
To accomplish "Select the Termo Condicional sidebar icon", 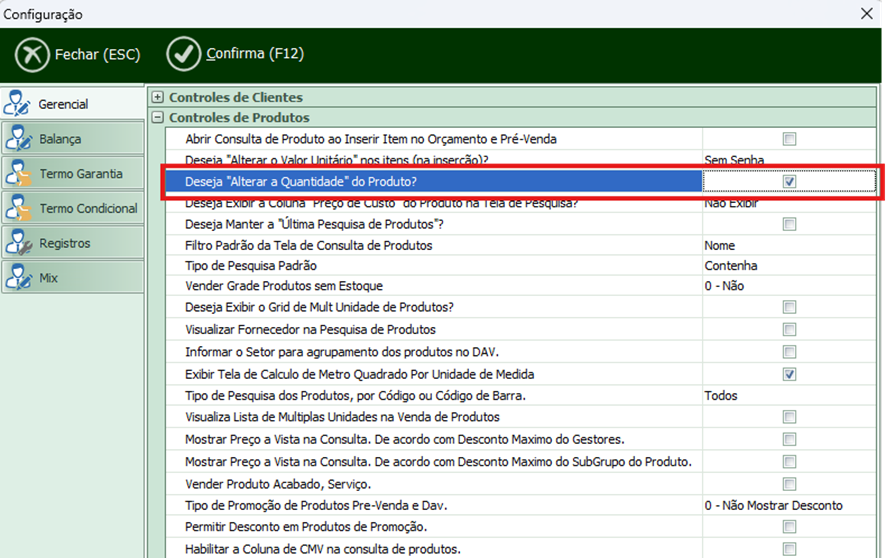I will pyautogui.click(x=17, y=208).
